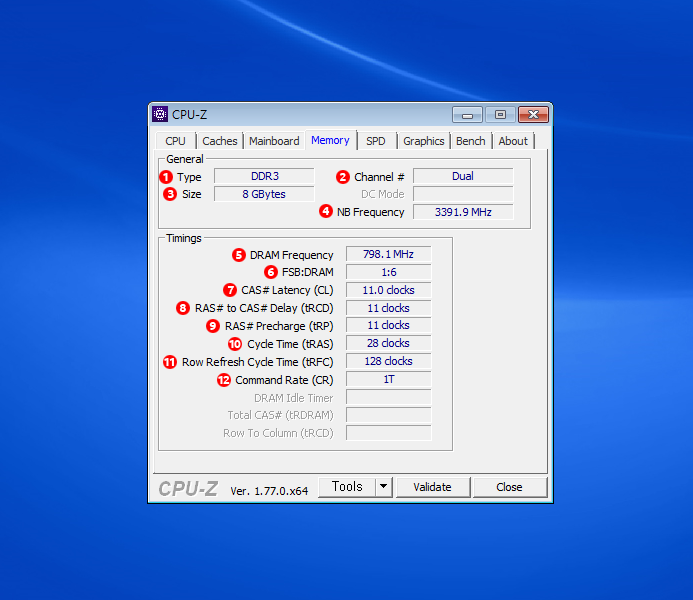Click the CPU-Z app icon in title bar

click(160, 114)
